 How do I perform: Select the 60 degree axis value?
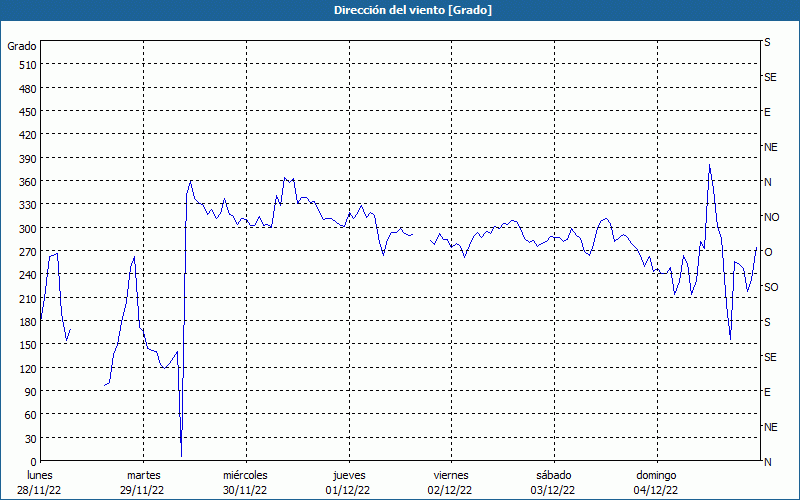31,415
